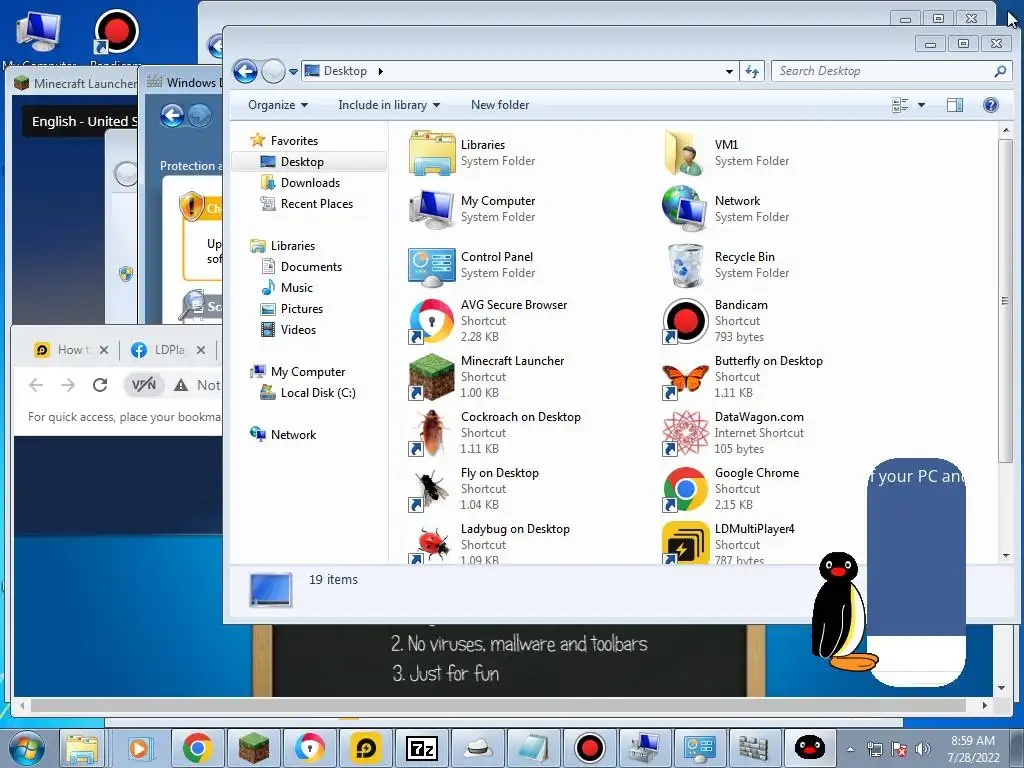Select the Bandicam shortcut icon in file list
Screen dimensions: 1024x768
[x=685, y=321]
